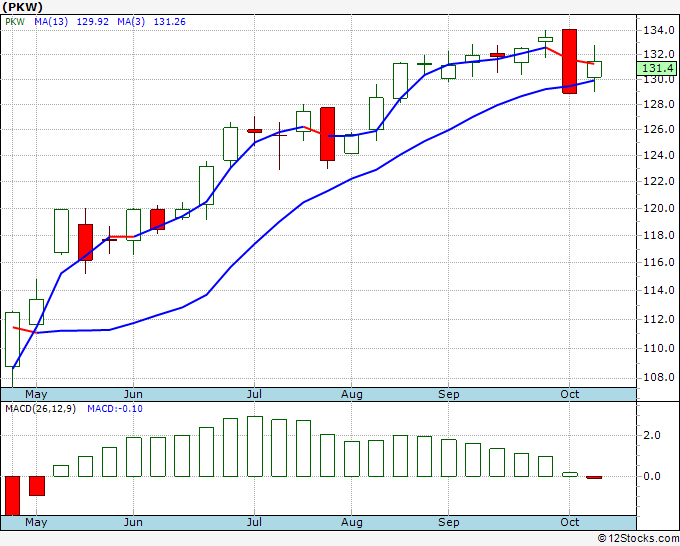Image resolution: width=680 pixels, height=546 pixels.
Task: Click the MACD(26,12,9) indicator label
Action: pos(40,409)
